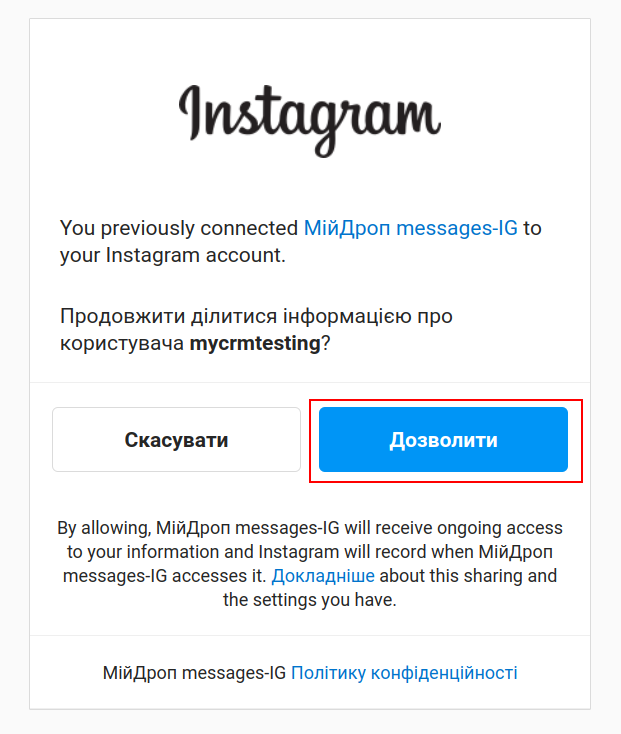The image size is (621, 734).
Task: Click the 'Instagram will record' disclaimer line
Action: click(310, 552)
